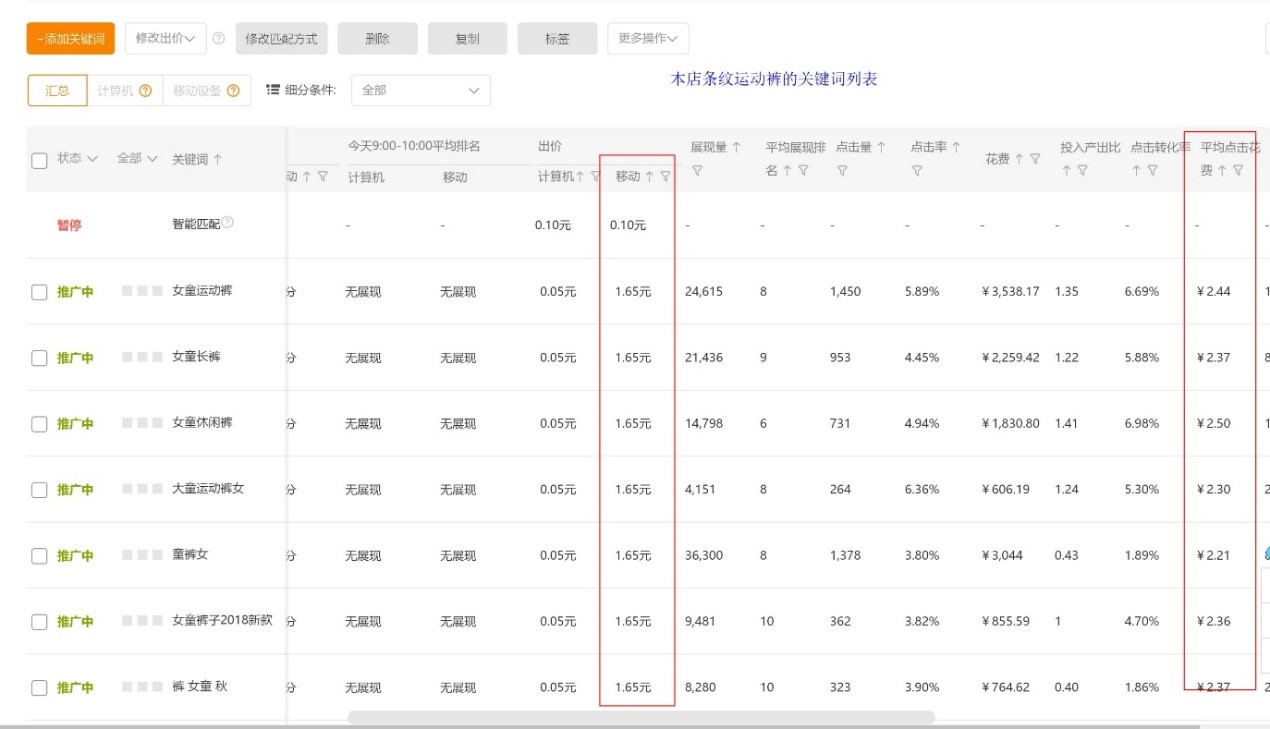This screenshot has width=1270, height=729.
Task: Click the 暂停 status of 智能匹配
Action: pyautogui.click(x=69, y=226)
